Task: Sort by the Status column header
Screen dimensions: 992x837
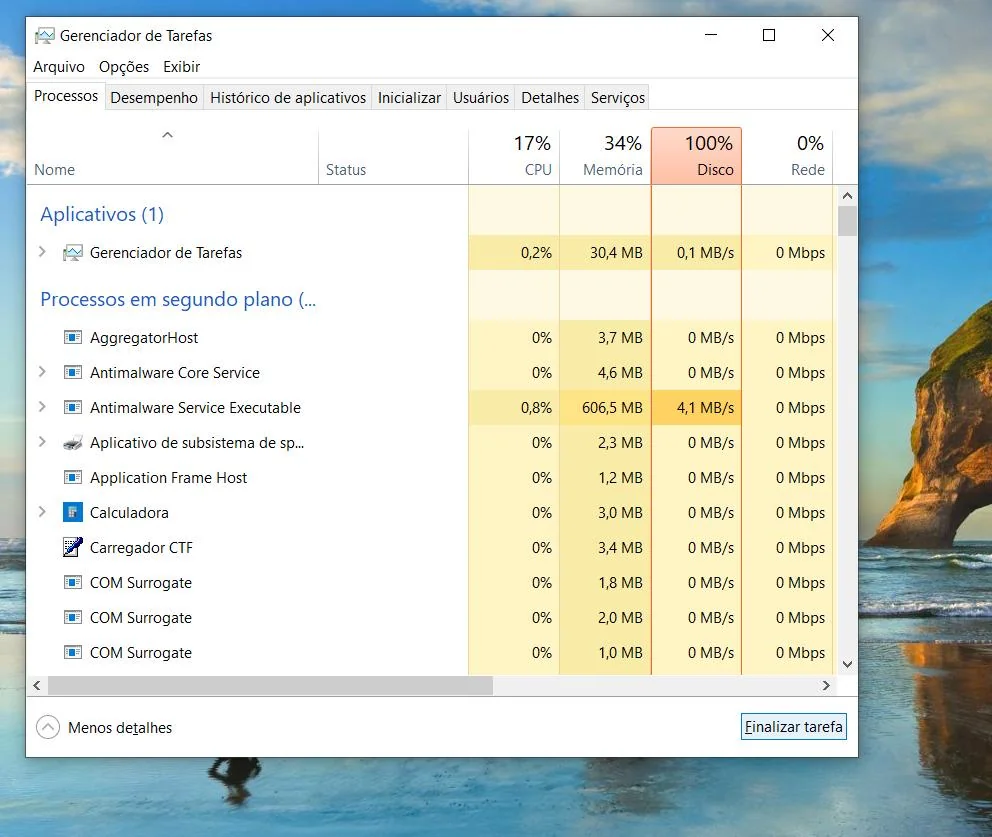Action: tap(393, 157)
